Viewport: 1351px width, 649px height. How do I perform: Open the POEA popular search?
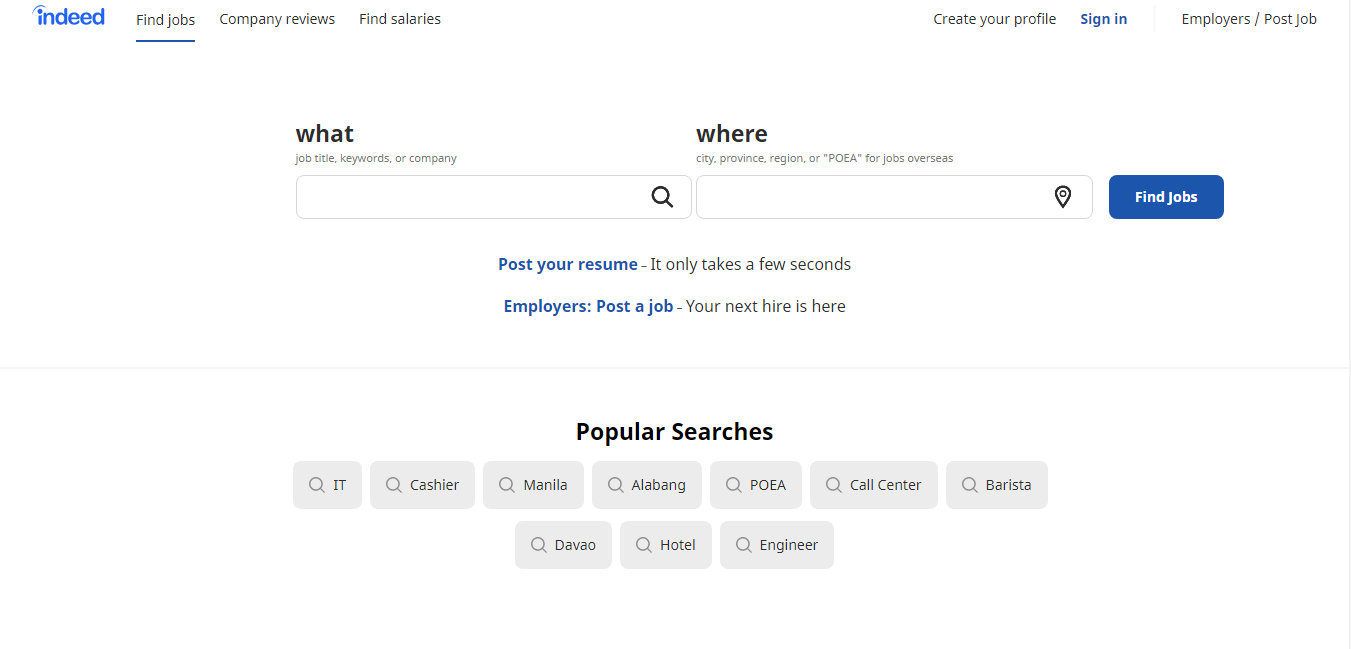tap(756, 485)
